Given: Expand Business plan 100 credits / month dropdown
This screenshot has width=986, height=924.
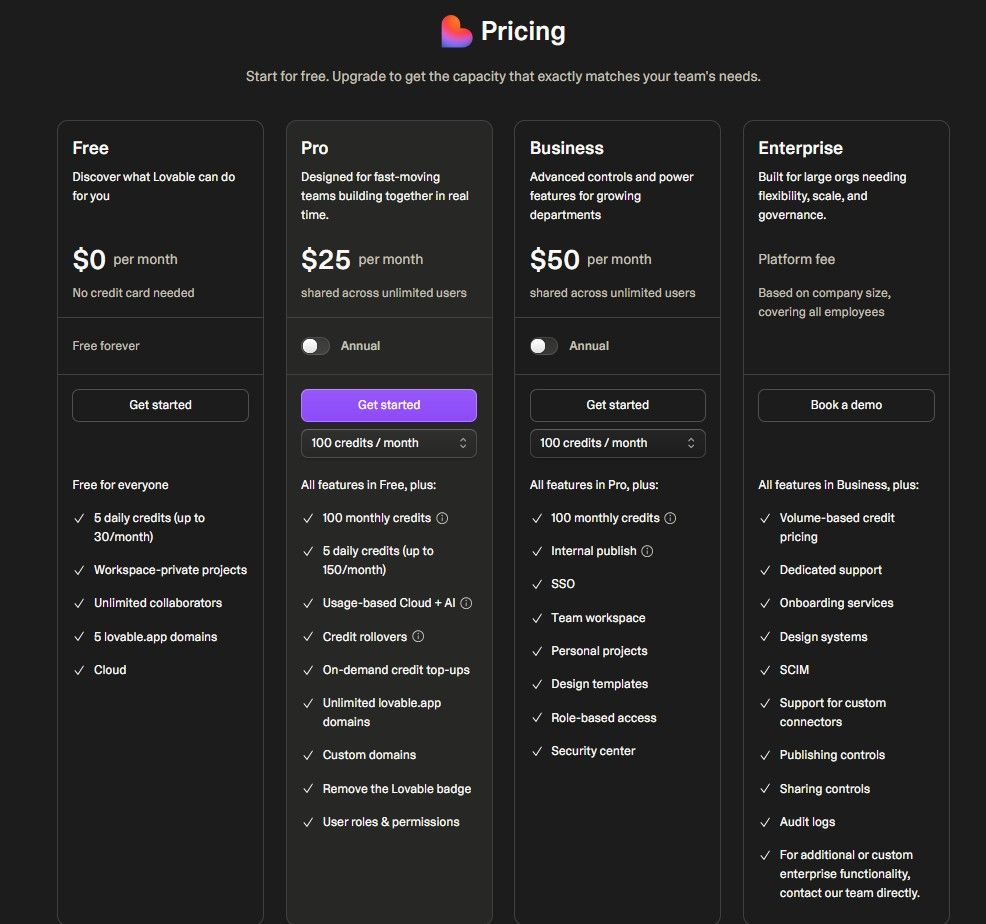Looking at the screenshot, I should (x=618, y=443).
